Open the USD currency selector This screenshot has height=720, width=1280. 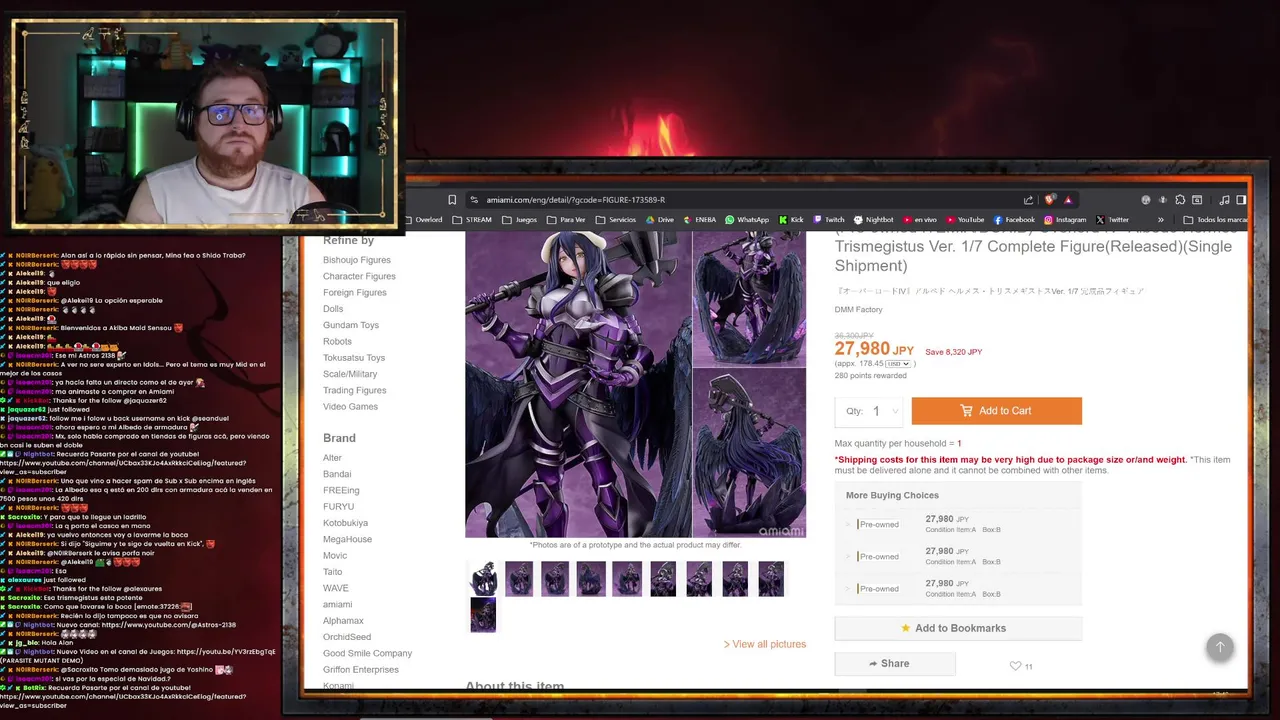tap(898, 364)
